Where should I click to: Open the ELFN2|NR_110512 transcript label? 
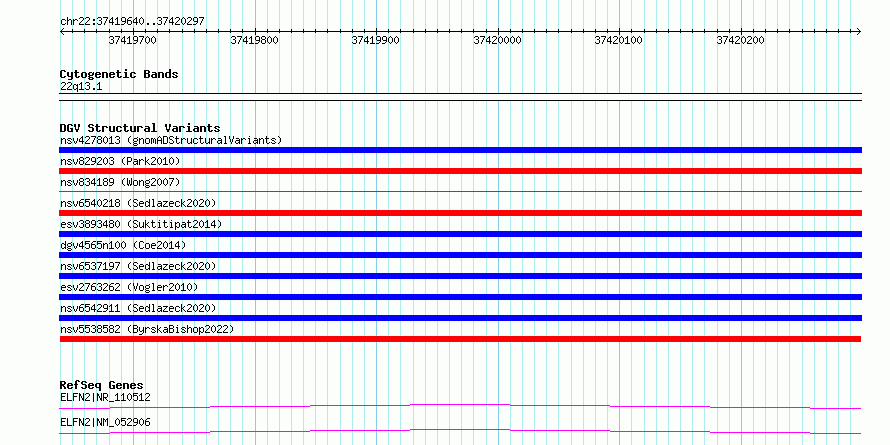tap(105, 397)
